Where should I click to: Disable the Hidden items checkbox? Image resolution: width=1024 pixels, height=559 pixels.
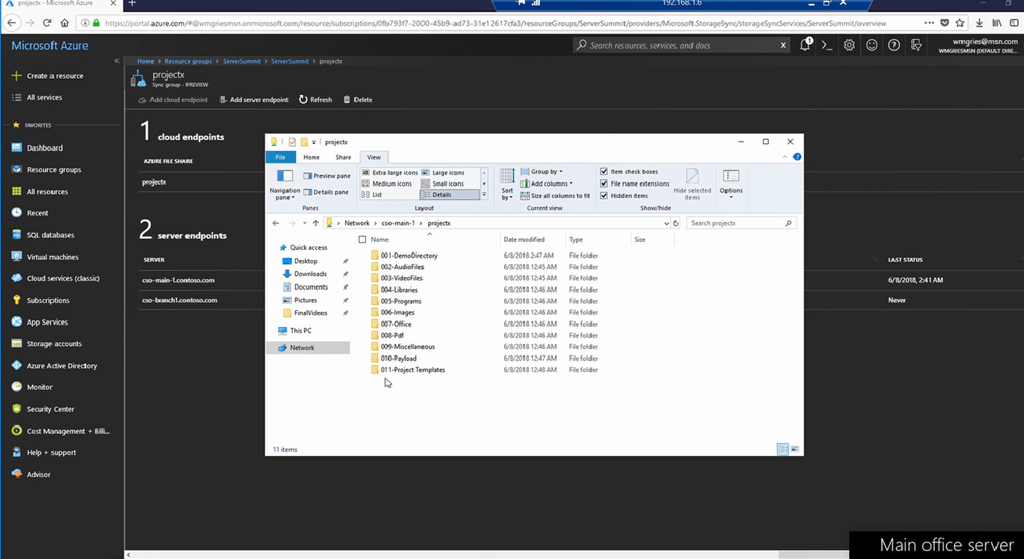pos(604,196)
